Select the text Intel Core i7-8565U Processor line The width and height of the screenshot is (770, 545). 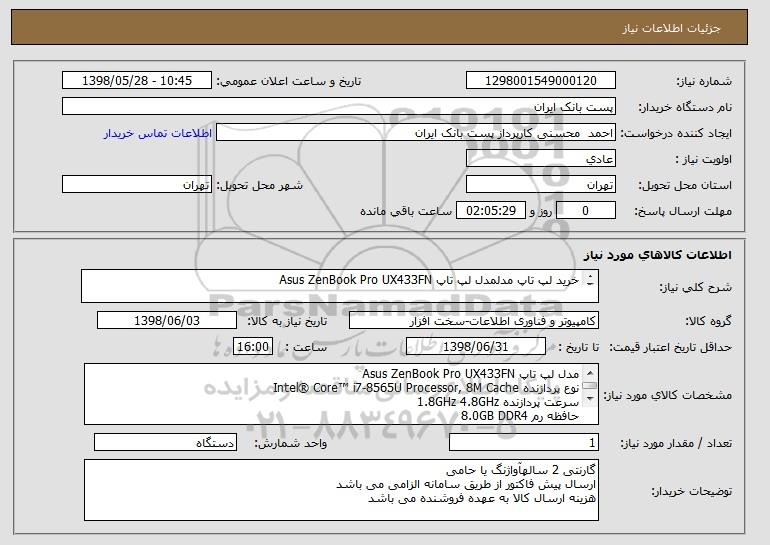[x=426, y=388]
